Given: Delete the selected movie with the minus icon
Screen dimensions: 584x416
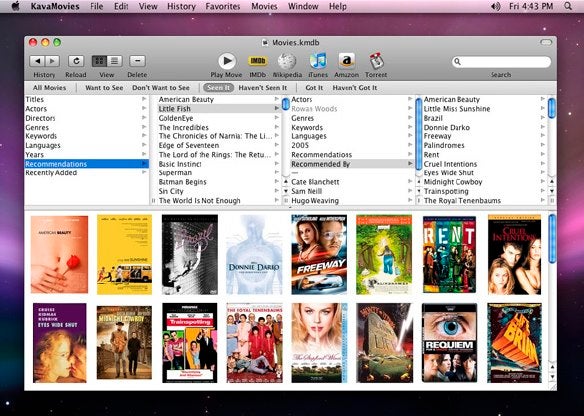Looking at the screenshot, I should 137,61.
